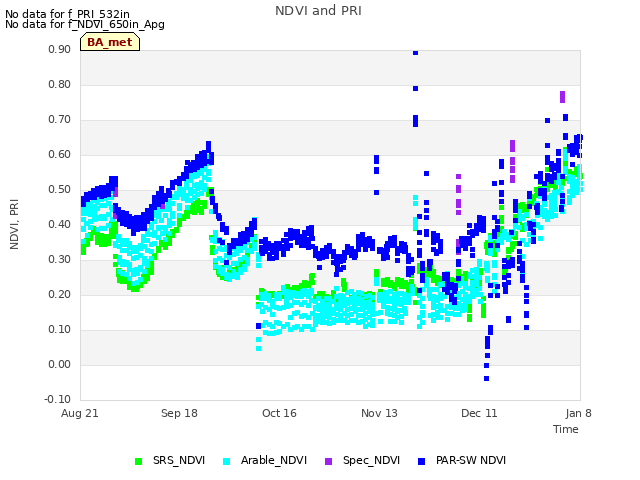Click the lowest blue point below 0.00
The width and height of the screenshot is (640, 480).
click(487, 379)
